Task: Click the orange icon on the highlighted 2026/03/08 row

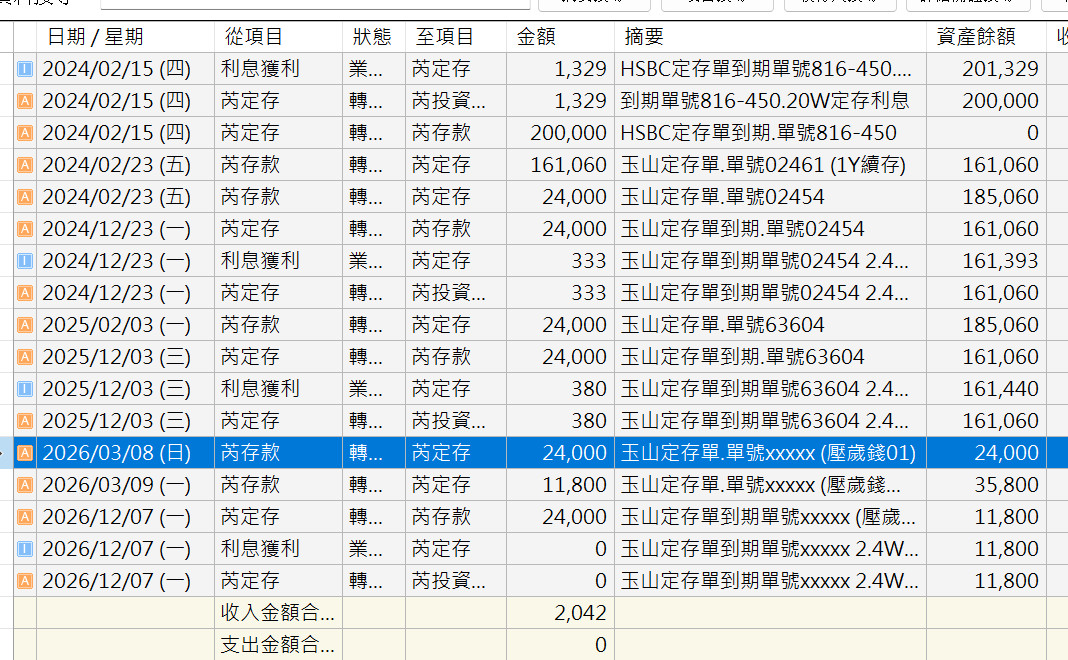Action: click(25, 453)
